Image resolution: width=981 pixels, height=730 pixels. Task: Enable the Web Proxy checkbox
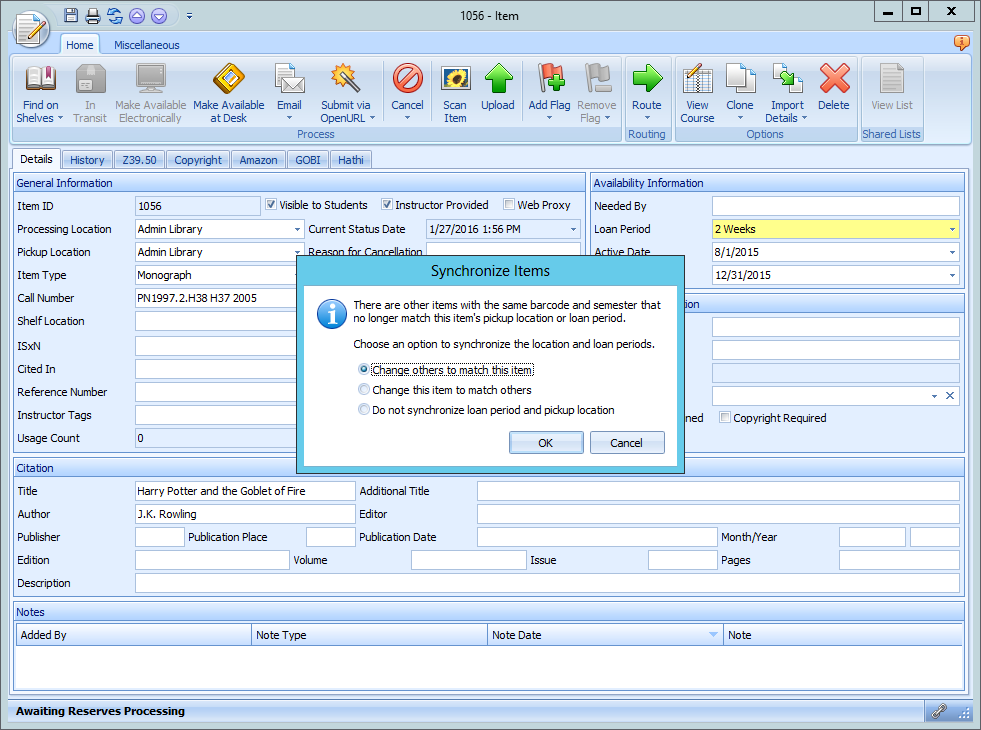510,205
